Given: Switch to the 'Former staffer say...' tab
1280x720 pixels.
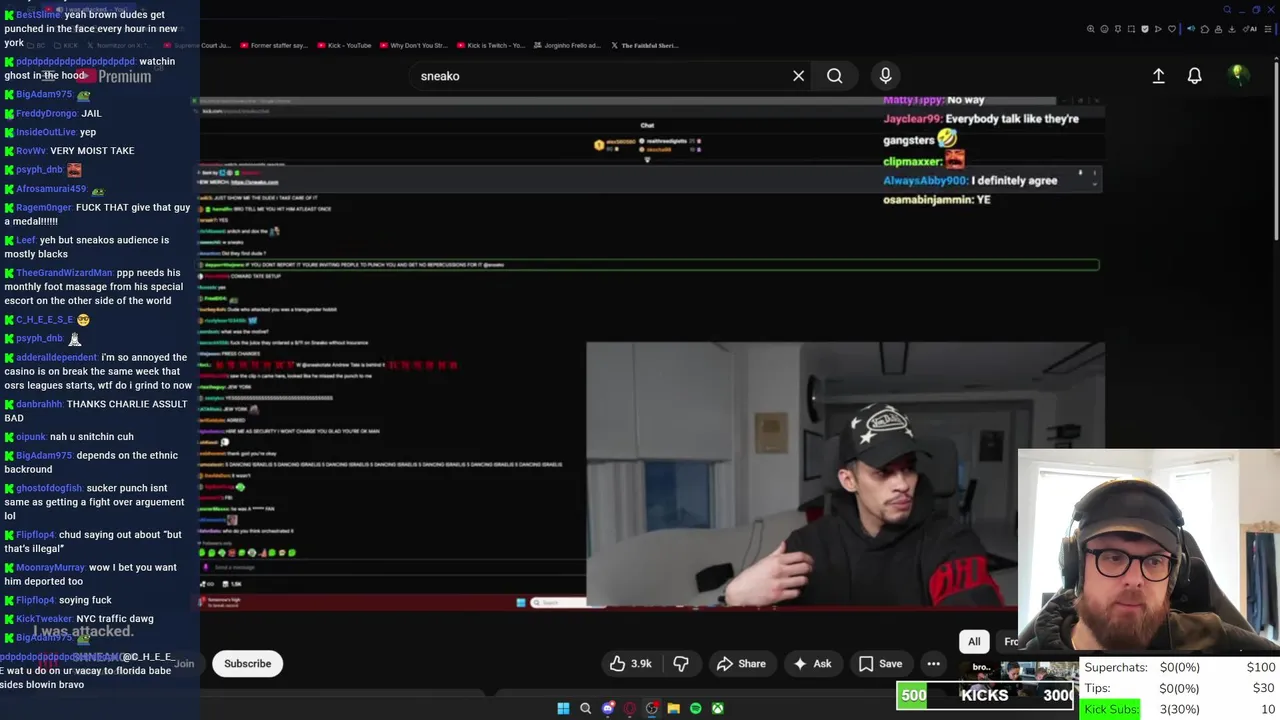Looking at the screenshot, I should pyautogui.click(x=276, y=45).
